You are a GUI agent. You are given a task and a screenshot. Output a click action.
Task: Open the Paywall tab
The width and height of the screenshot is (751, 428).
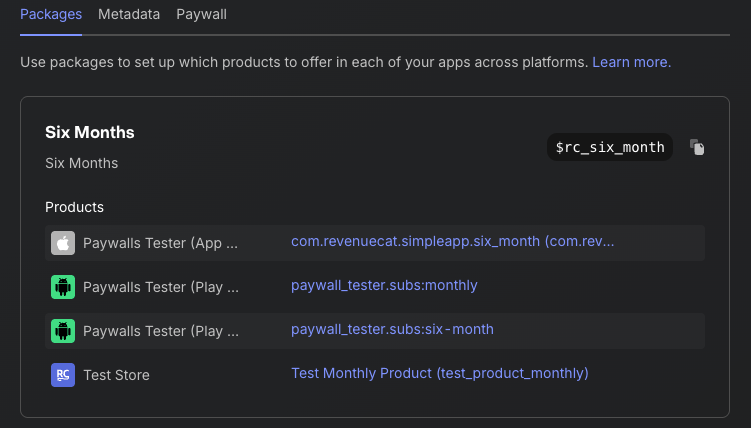coord(201,14)
